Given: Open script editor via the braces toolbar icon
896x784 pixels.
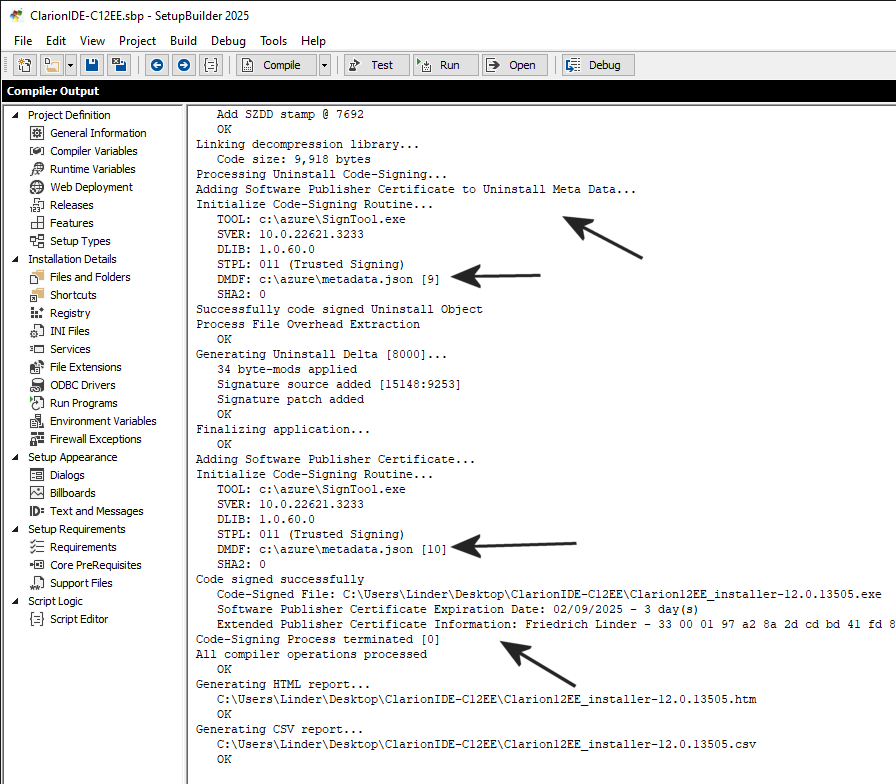Looking at the screenshot, I should (211, 65).
